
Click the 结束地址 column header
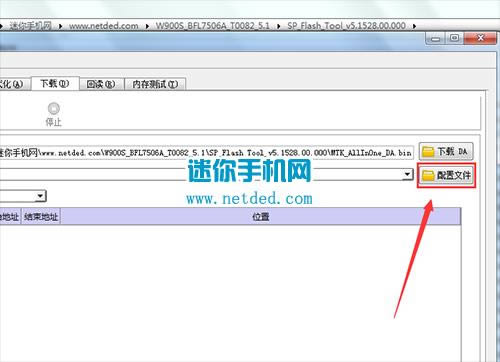41,217
